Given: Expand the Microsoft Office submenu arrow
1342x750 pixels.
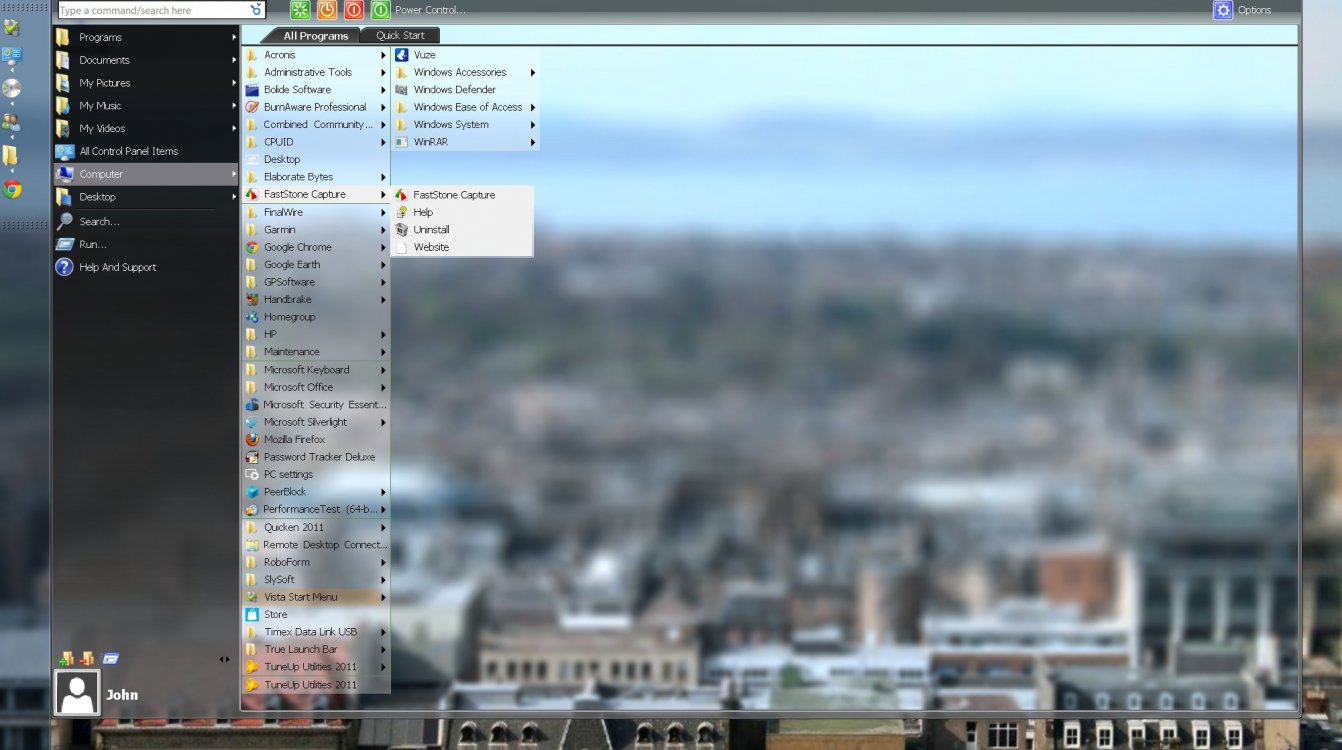Looking at the screenshot, I should tap(383, 387).
